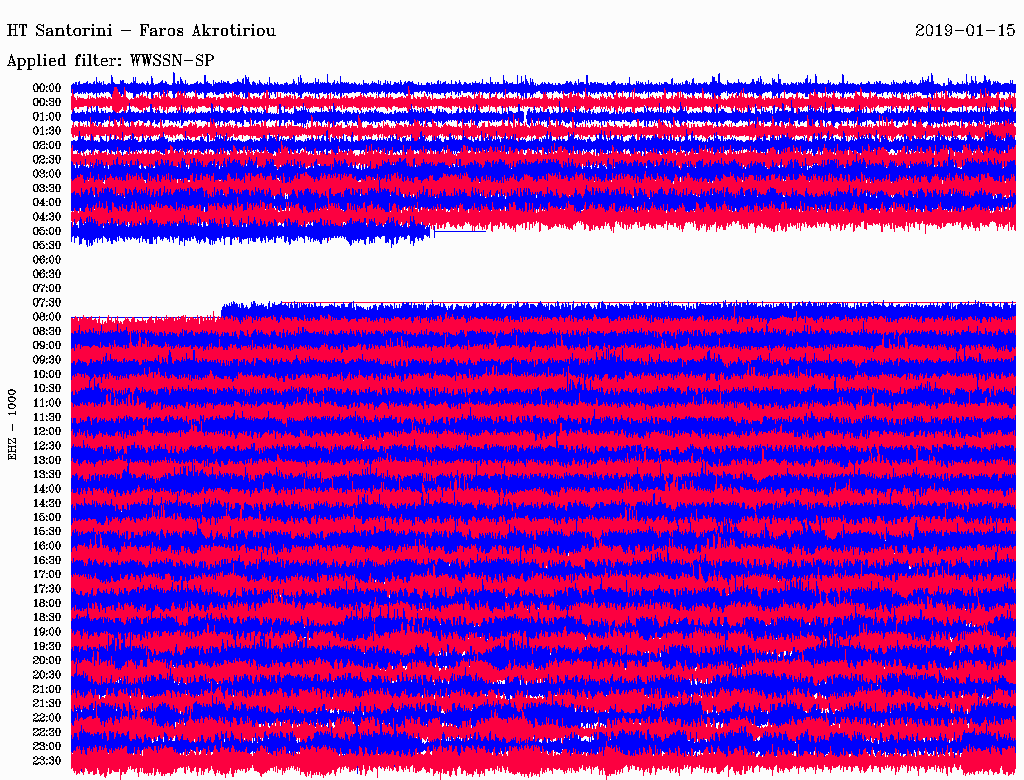Select the 17:00 time label

pyautogui.click(x=47, y=574)
